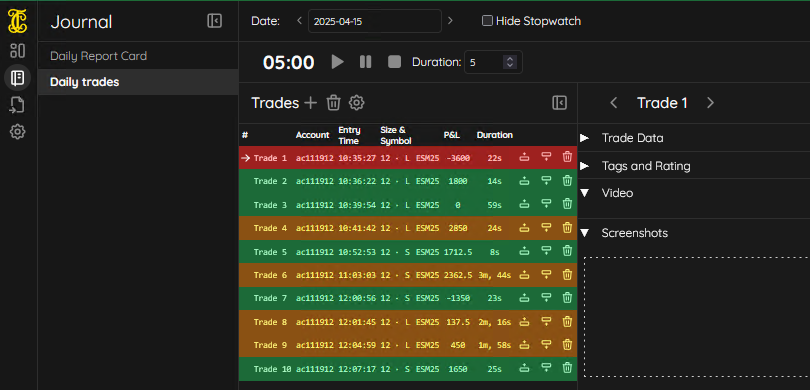Tick the Hide Stopwatch checkbox

[487, 21]
